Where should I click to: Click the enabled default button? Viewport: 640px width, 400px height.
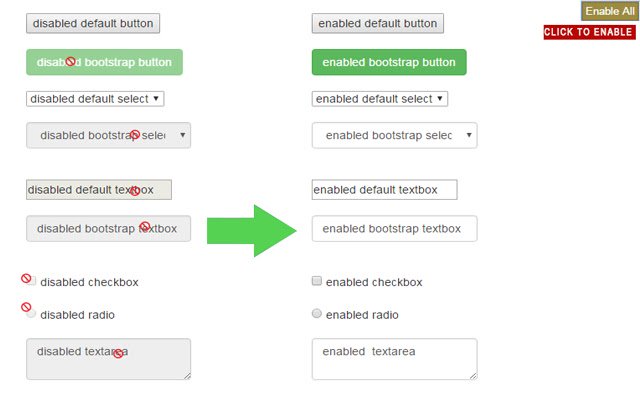[378, 23]
